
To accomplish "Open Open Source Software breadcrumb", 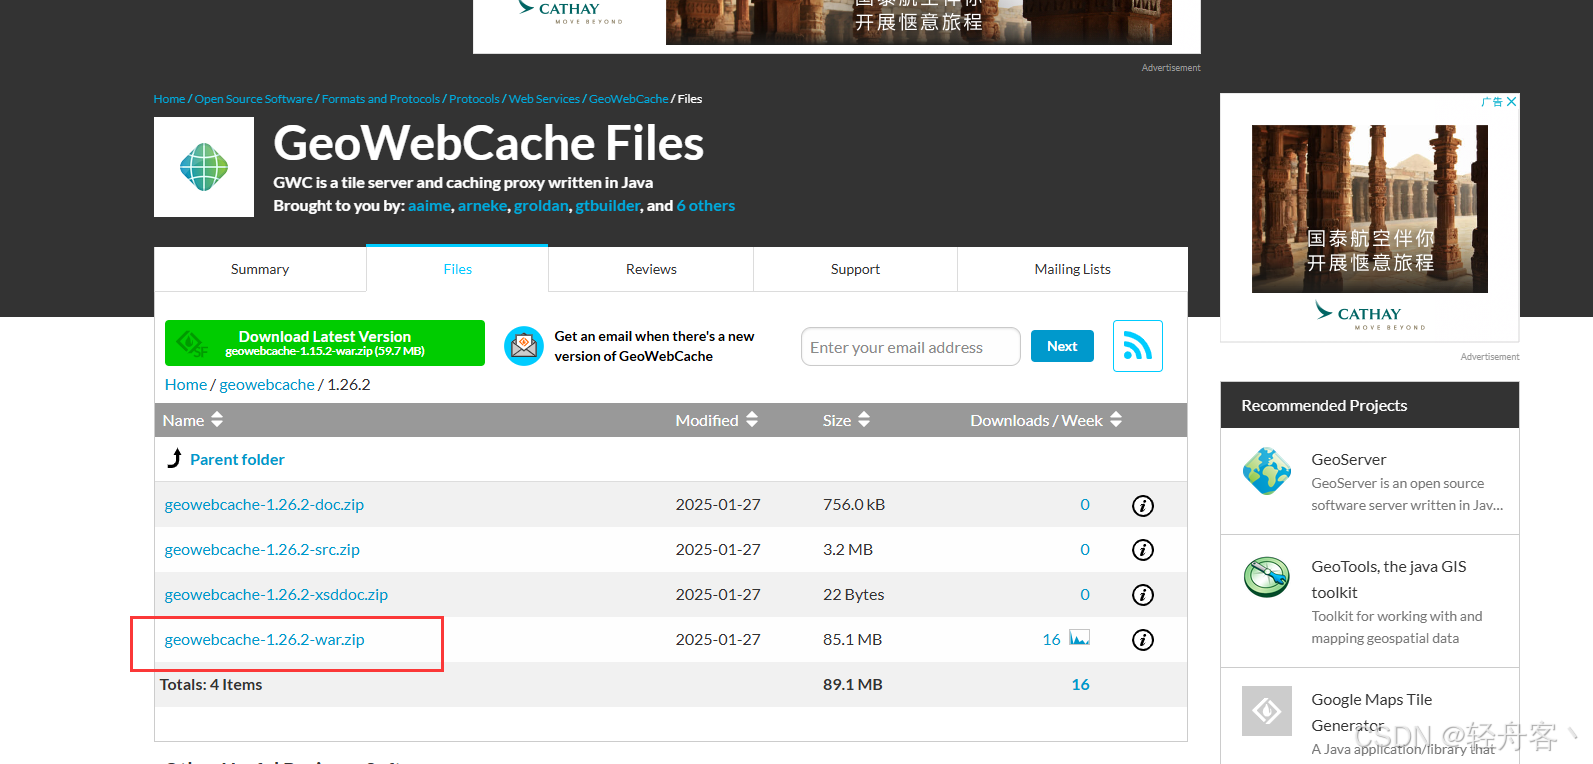I will point(254,99).
